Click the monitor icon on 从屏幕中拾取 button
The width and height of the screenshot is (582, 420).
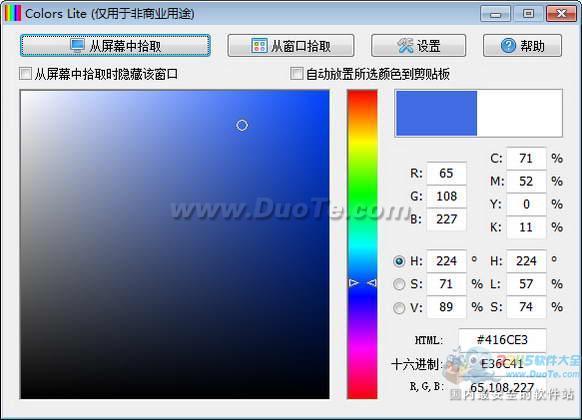pos(78,46)
